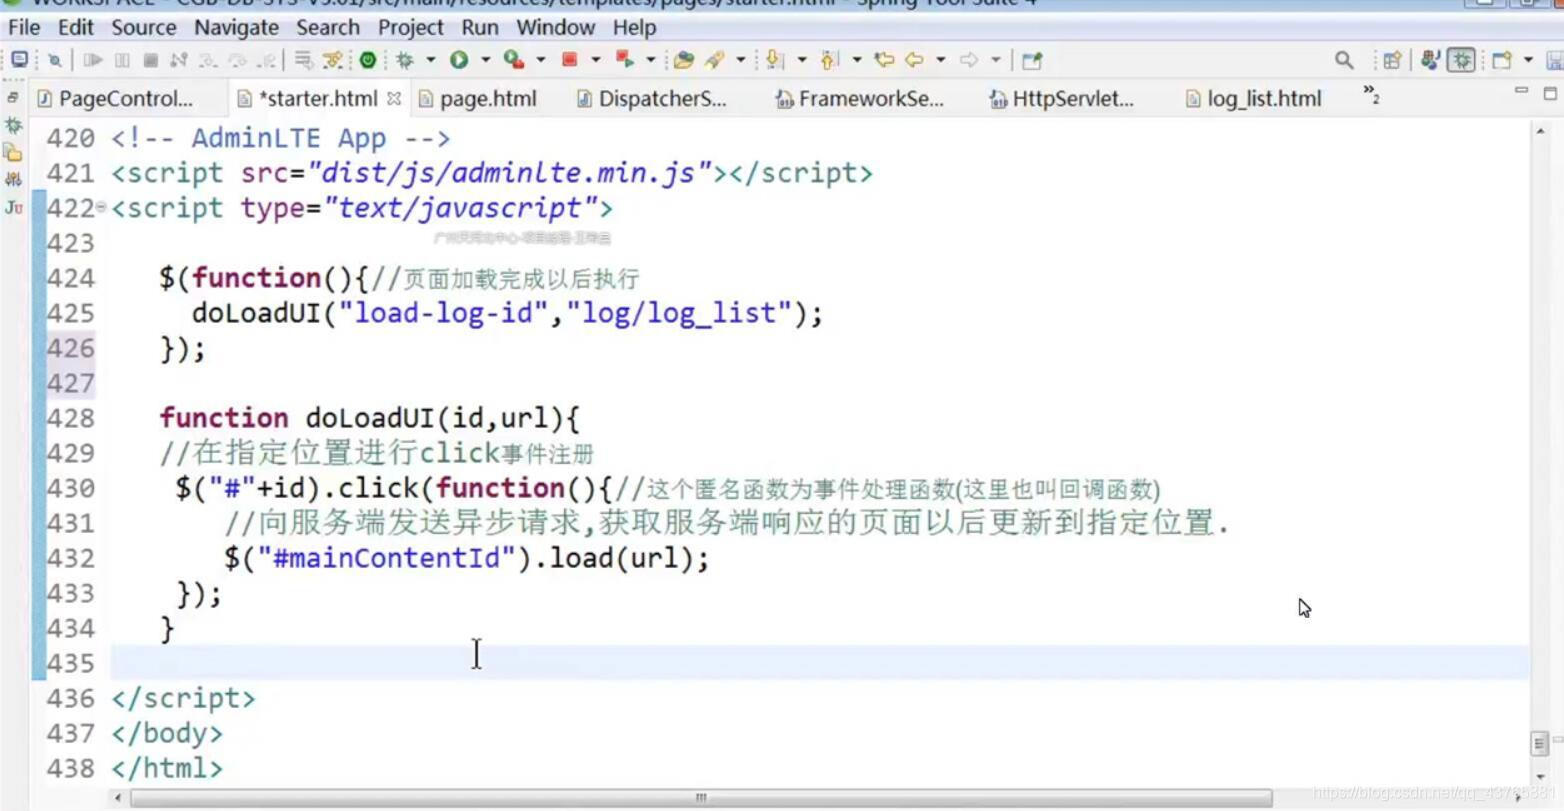1564x811 pixels.
Task: Open the Source menu
Action: tap(143, 27)
